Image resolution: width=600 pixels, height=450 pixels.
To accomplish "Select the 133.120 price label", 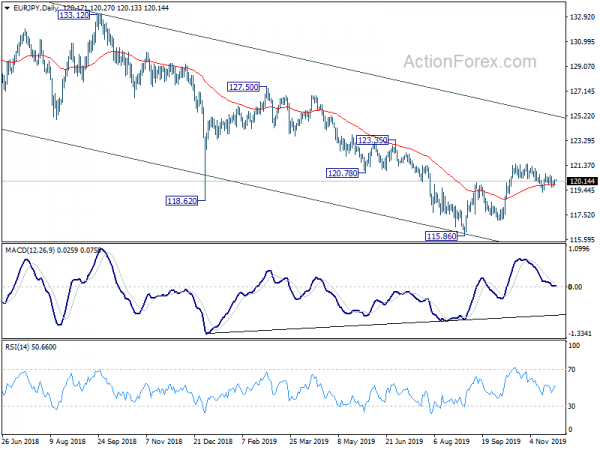I will (x=74, y=15).
